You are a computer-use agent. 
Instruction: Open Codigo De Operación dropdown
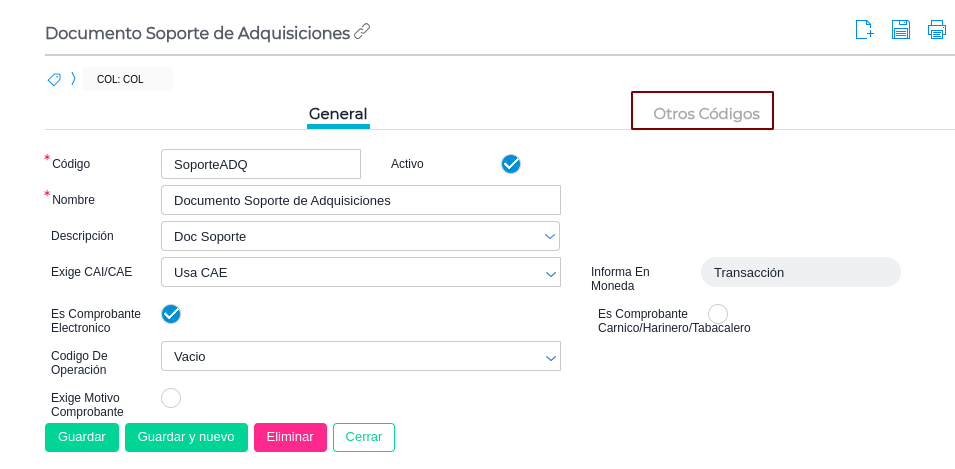click(360, 356)
